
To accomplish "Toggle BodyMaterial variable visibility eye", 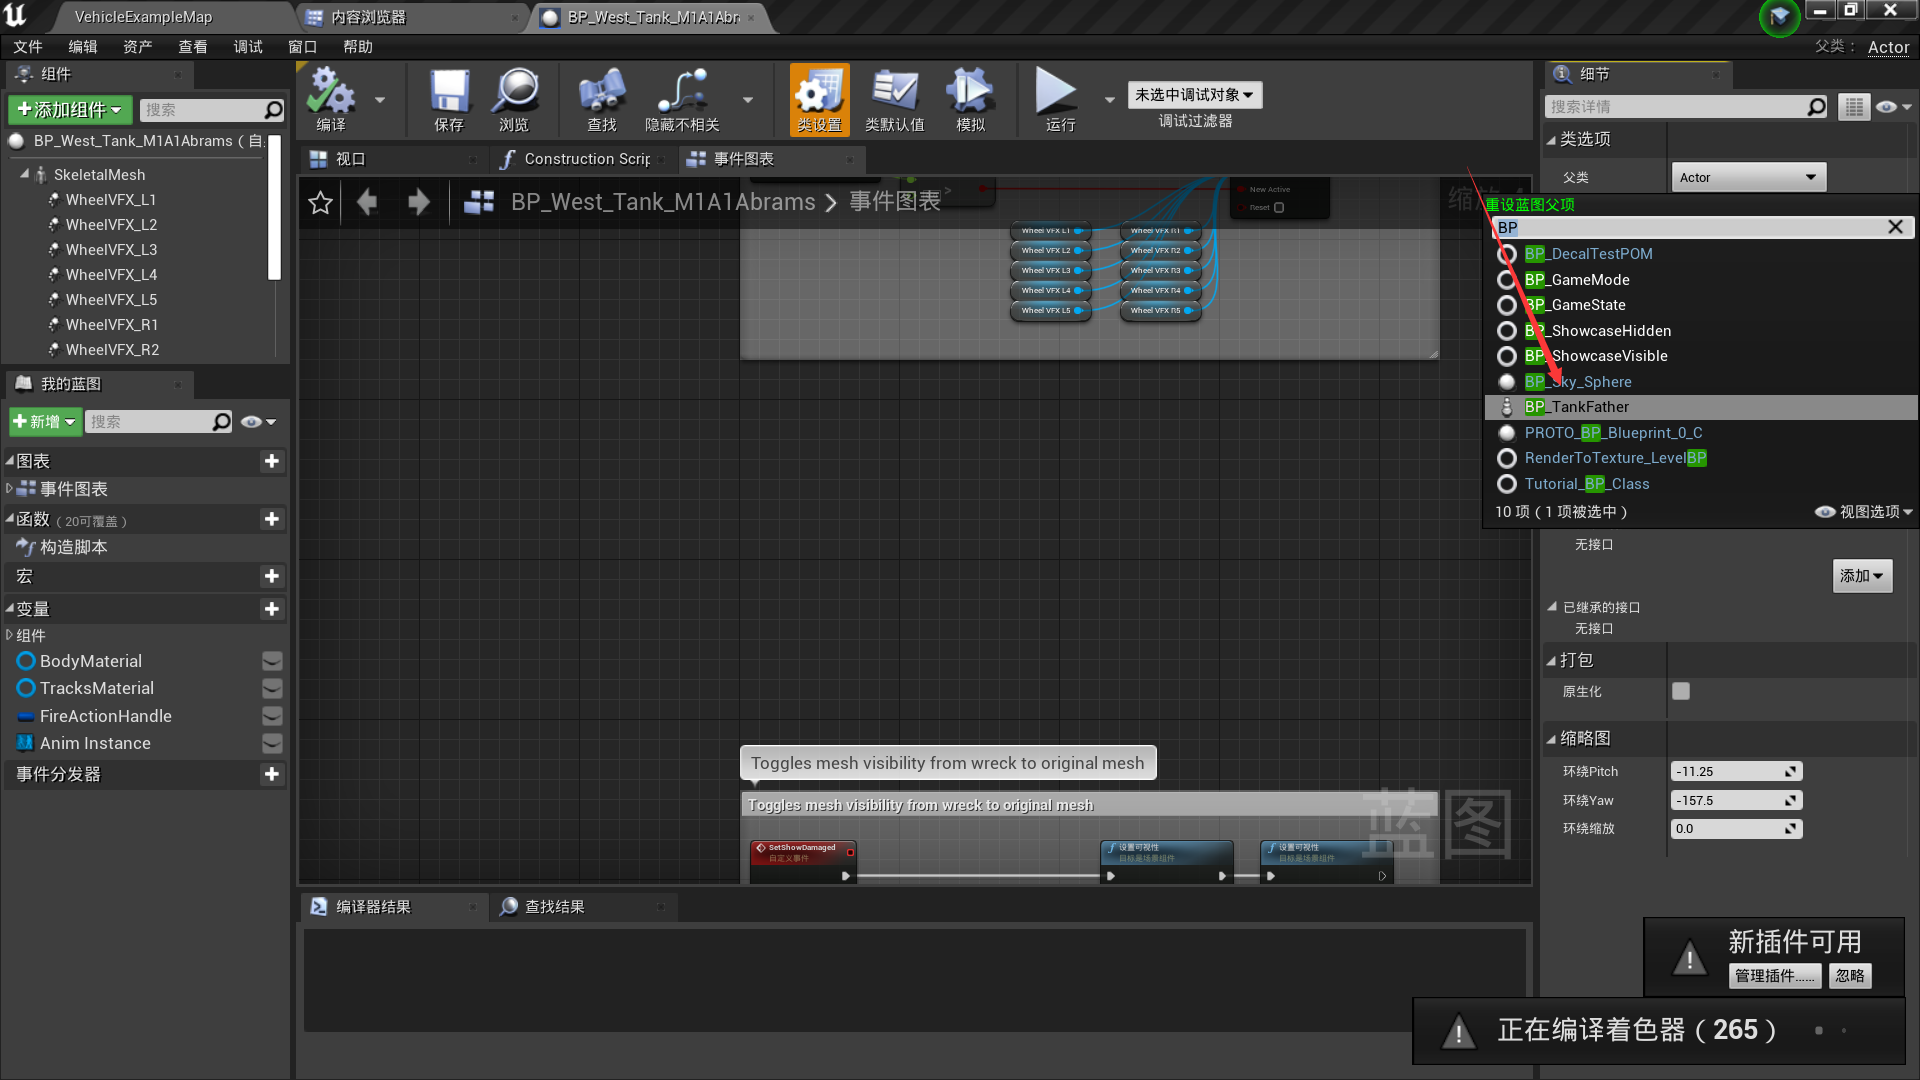I will pyautogui.click(x=272, y=661).
